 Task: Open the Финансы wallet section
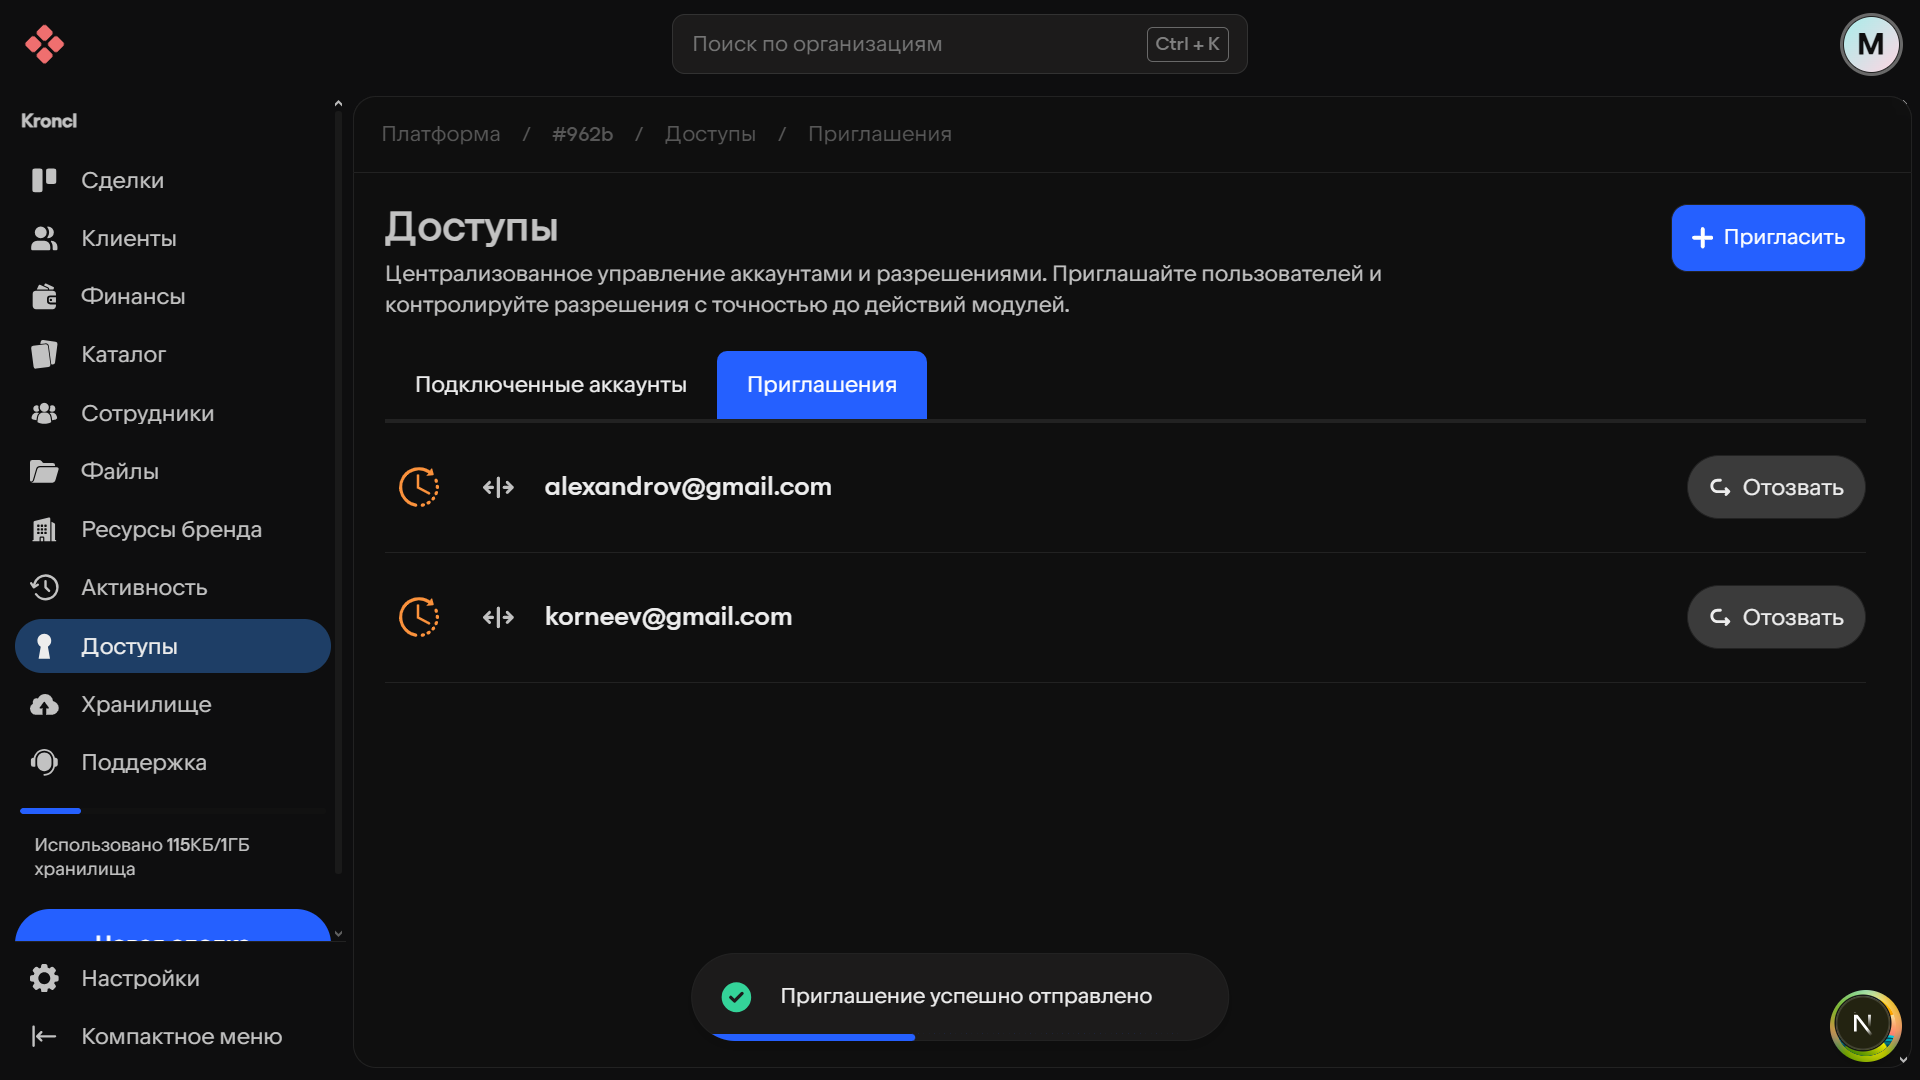[x=132, y=296]
